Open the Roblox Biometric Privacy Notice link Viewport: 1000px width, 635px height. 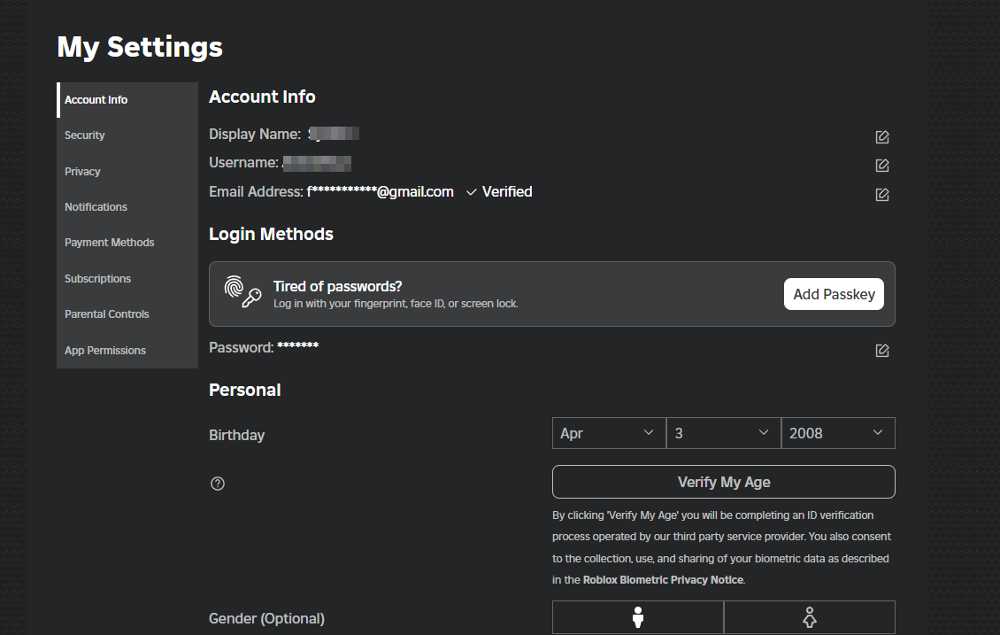pyautogui.click(x=663, y=580)
